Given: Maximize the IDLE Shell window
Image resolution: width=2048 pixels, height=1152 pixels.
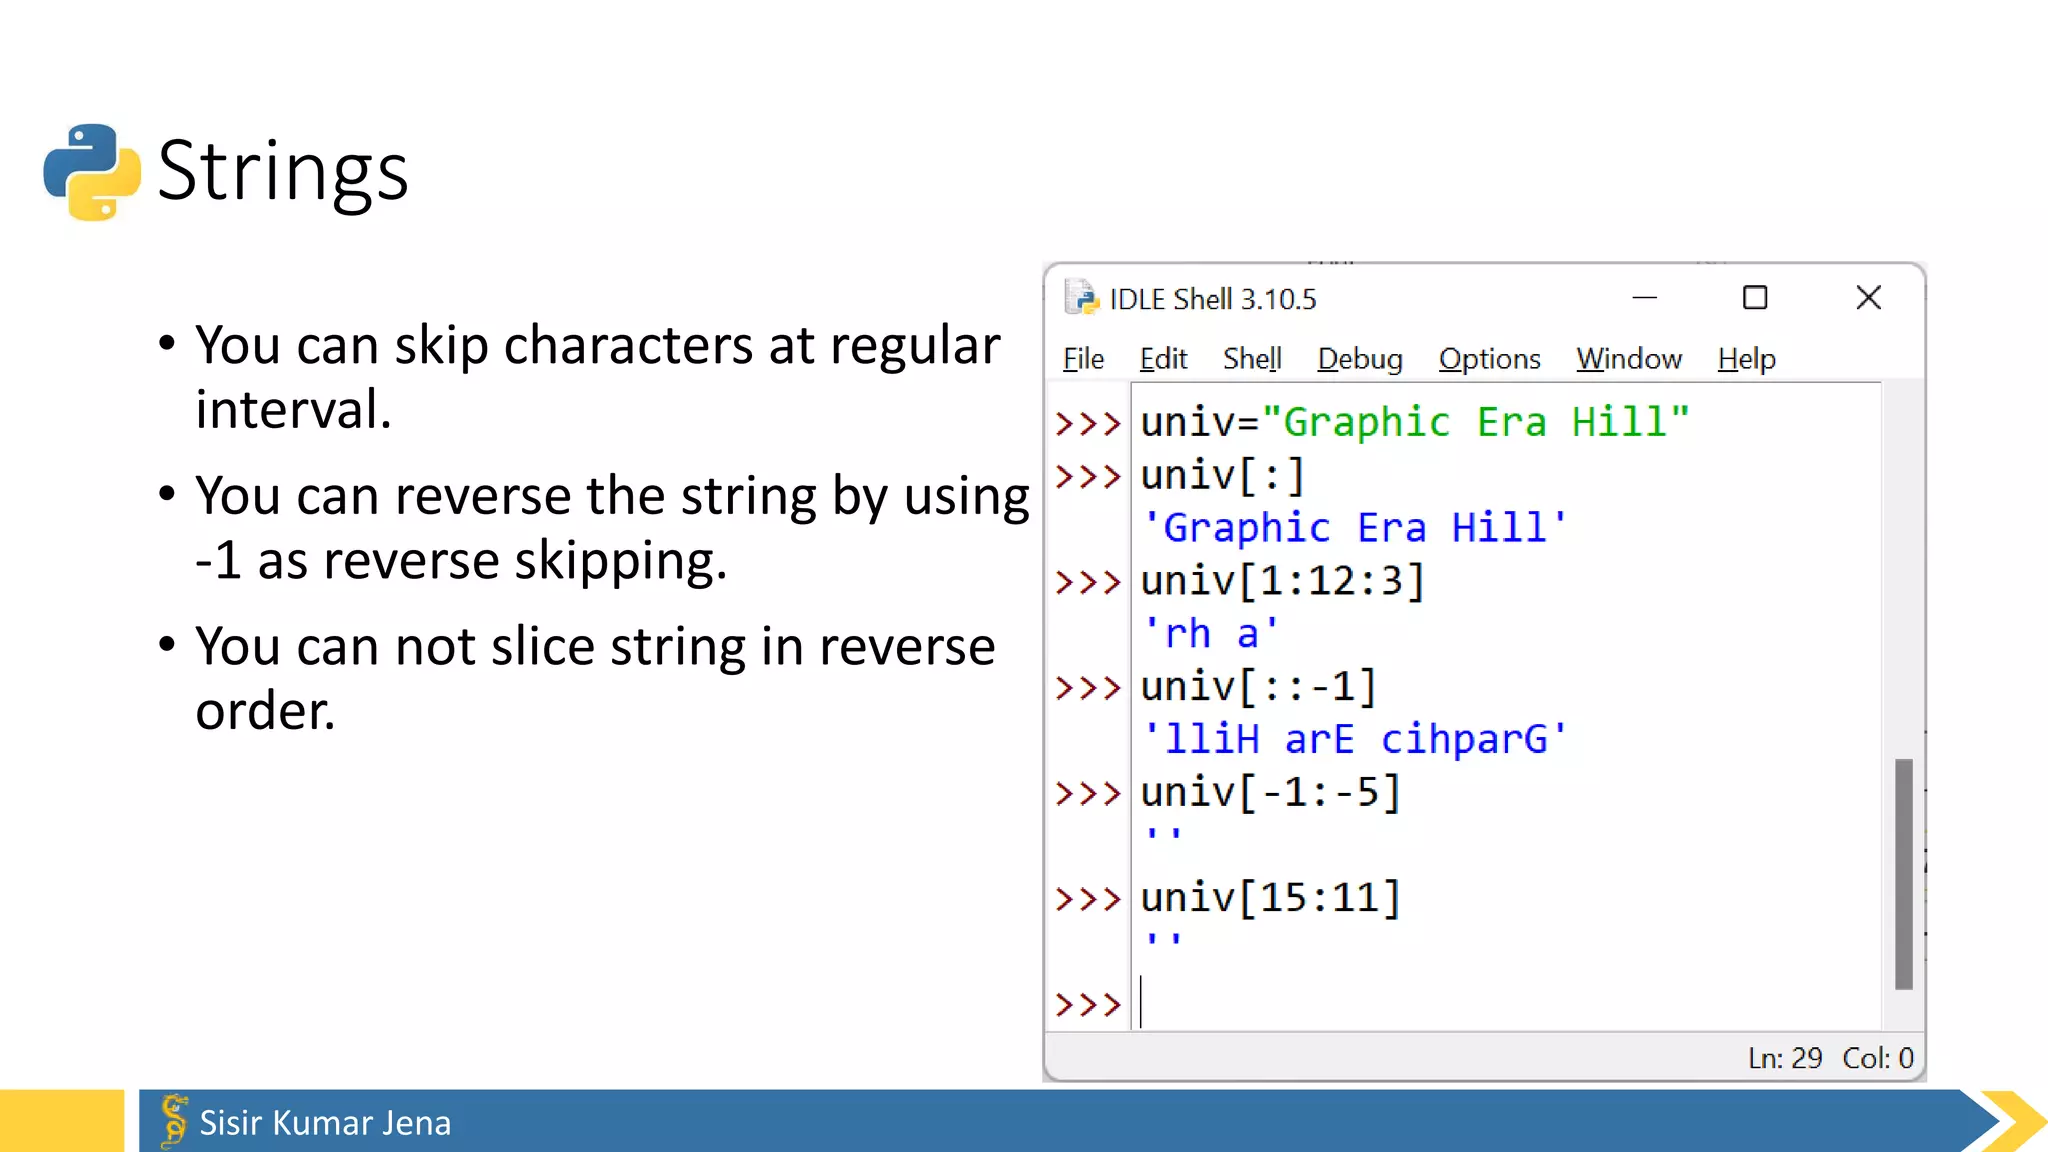Looking at the screenshot, I should click(1755, 297).
